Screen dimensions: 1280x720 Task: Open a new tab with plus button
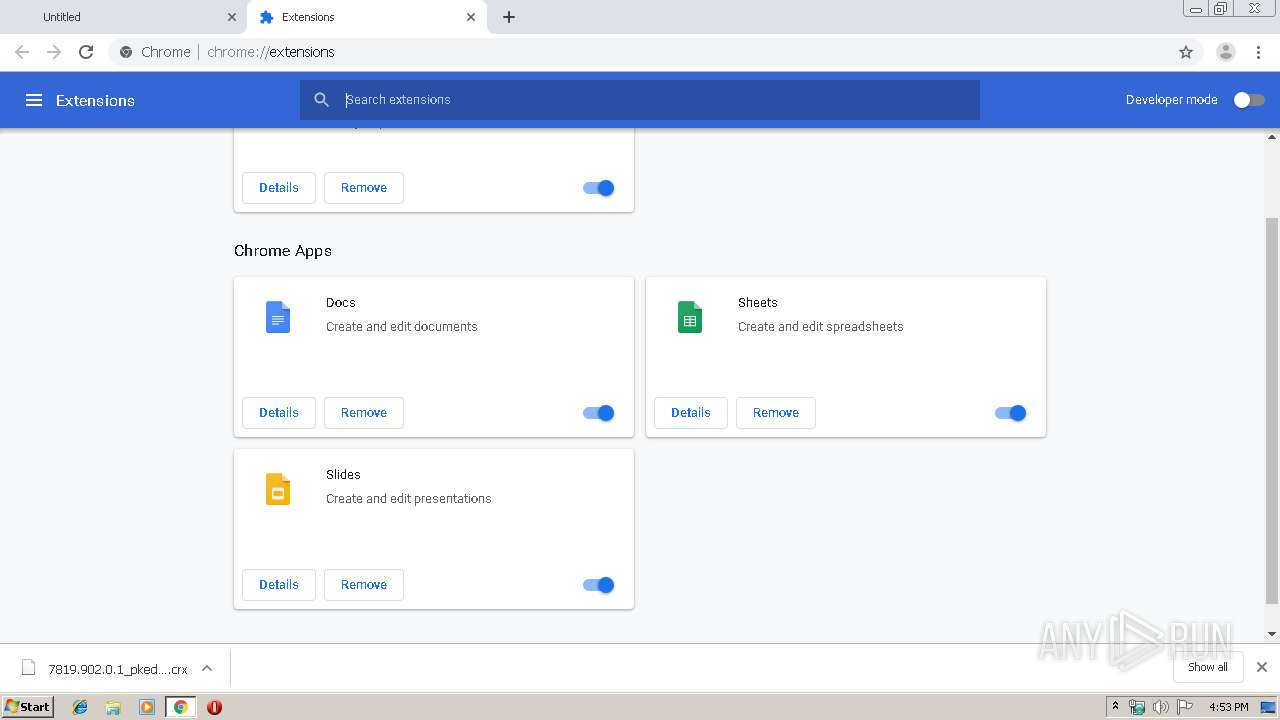pos(509,17)
